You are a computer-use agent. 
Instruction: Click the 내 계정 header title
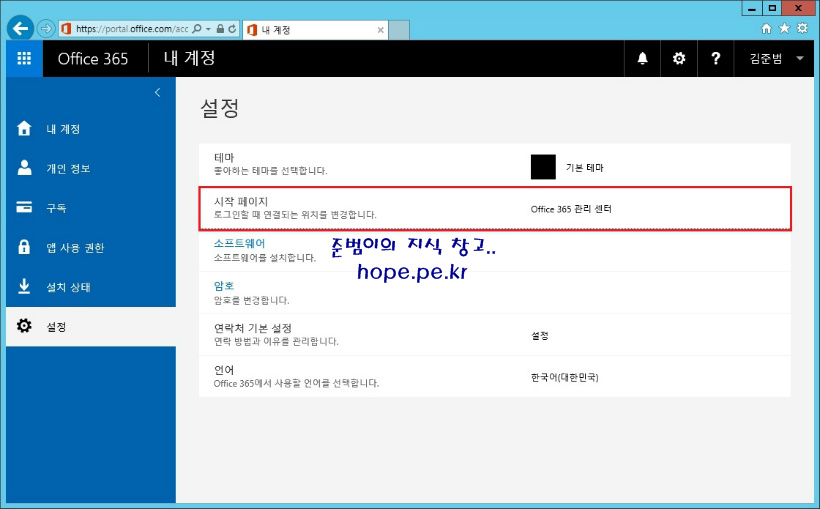189,58
